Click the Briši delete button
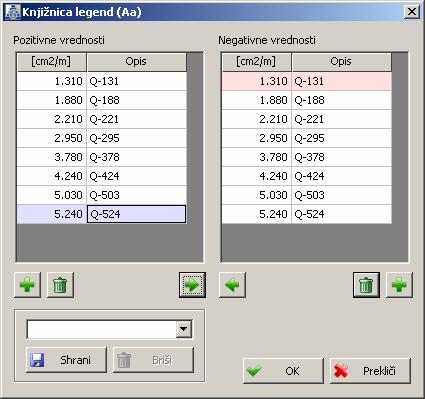 [153, 360]
